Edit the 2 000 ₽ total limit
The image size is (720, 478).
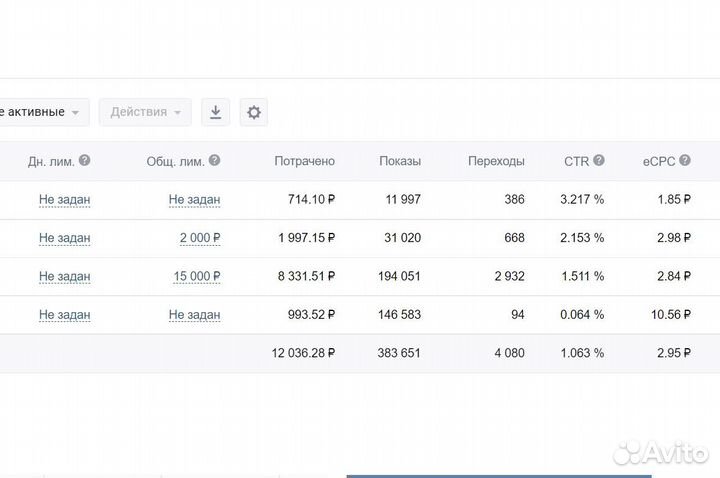pyautogui.click(x=199, y=238)
